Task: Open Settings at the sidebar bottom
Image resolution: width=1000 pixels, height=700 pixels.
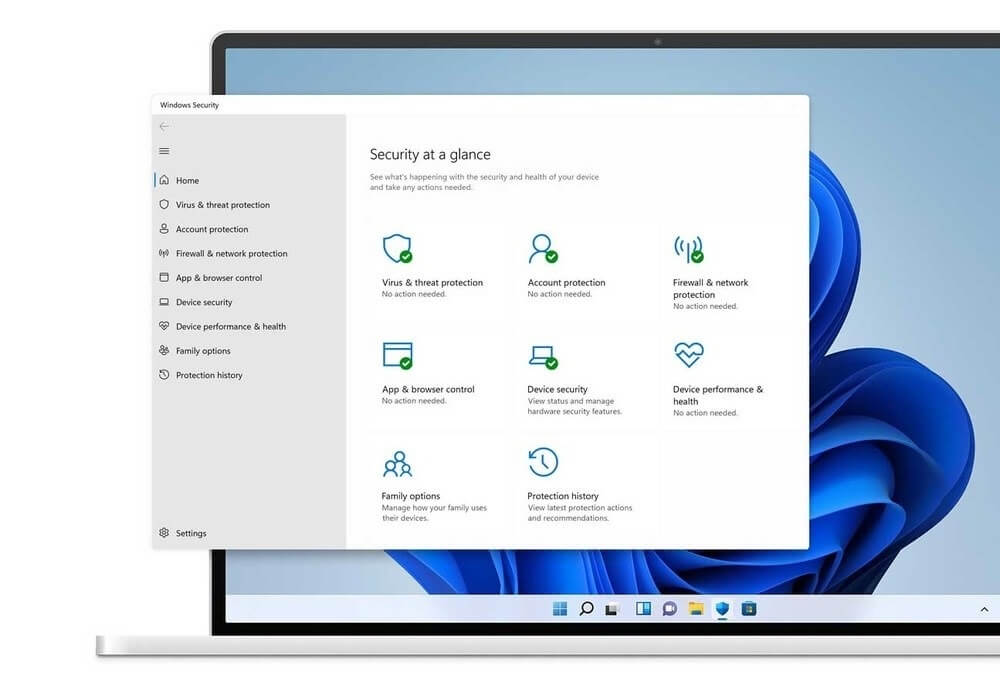Action: (x=249, y=532)
